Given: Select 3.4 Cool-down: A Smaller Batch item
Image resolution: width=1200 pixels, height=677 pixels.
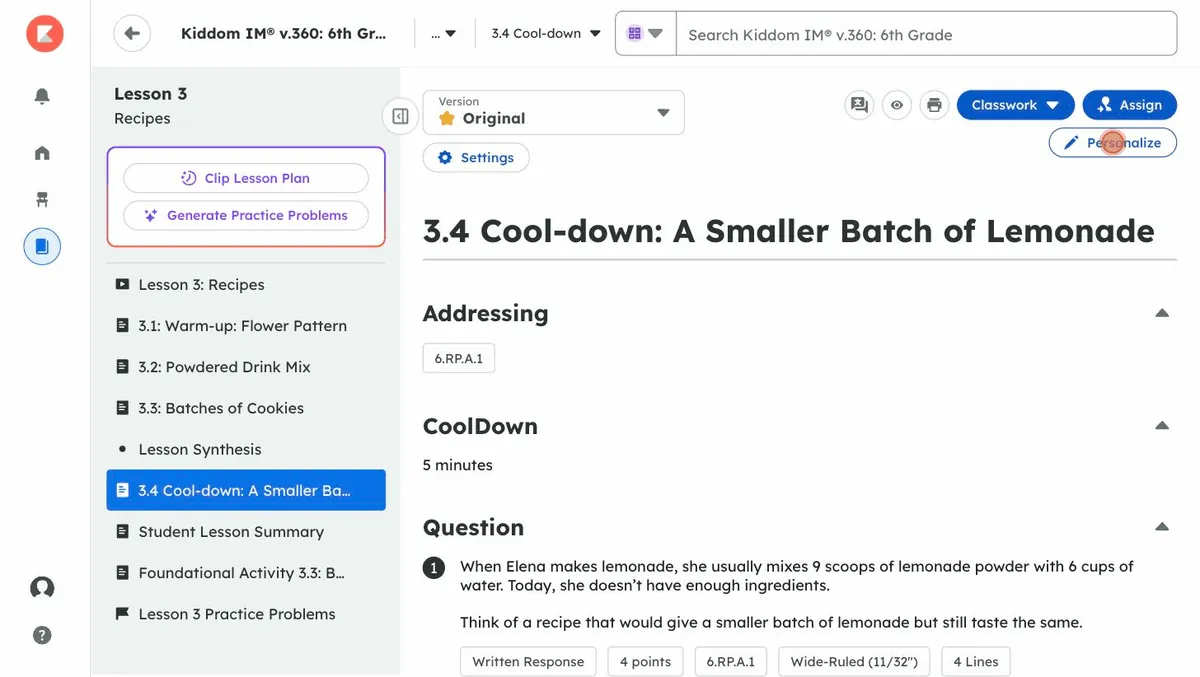Looking at the screenshot, I should coord(246,490).
